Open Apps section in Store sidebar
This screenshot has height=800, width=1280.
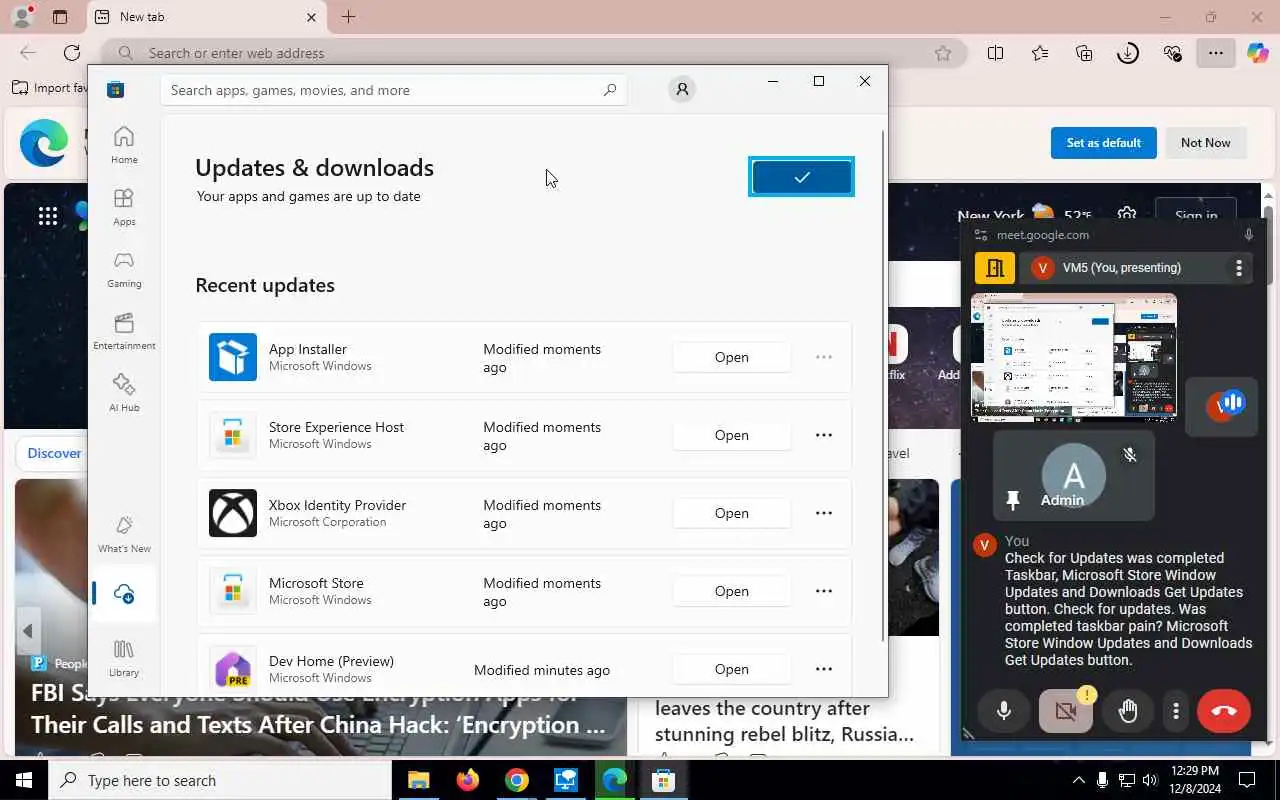(x=124, y=207)
